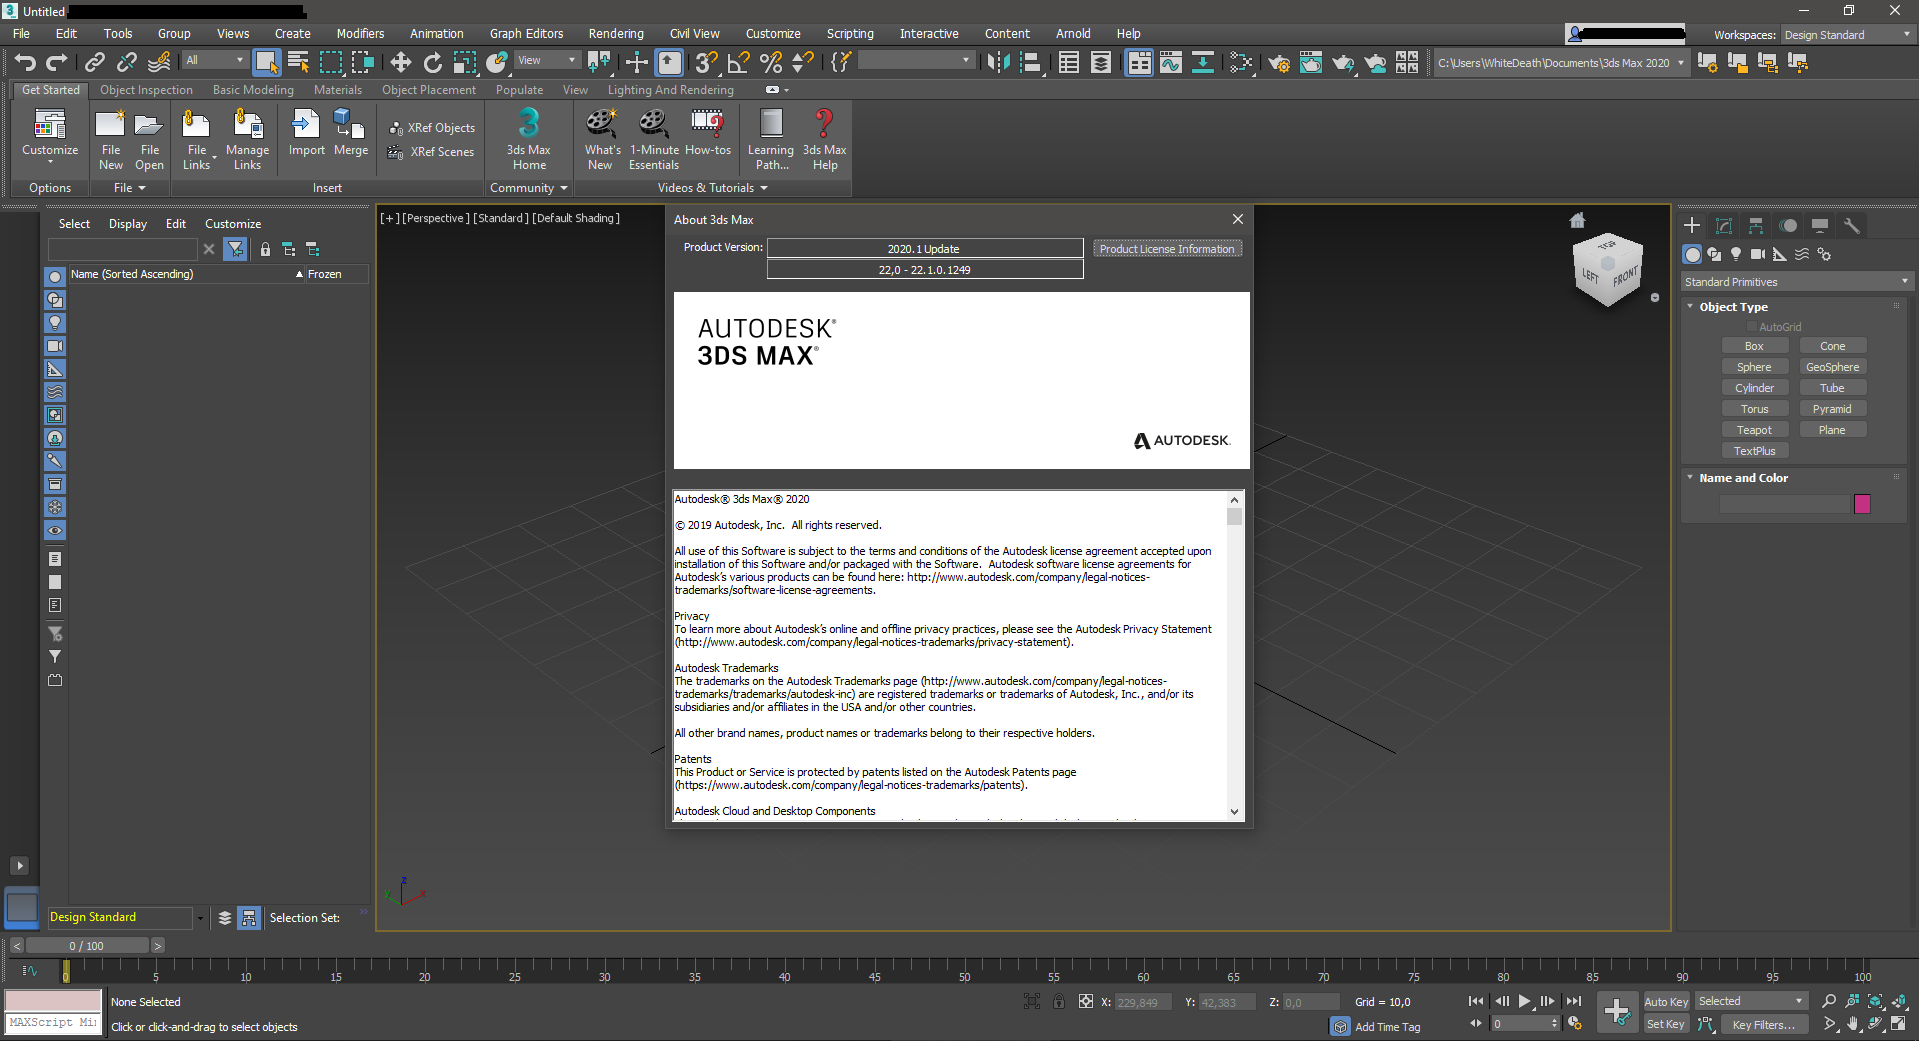Click Product License Information button
Screen dimensions: 1919x1041
(1167, 249)
